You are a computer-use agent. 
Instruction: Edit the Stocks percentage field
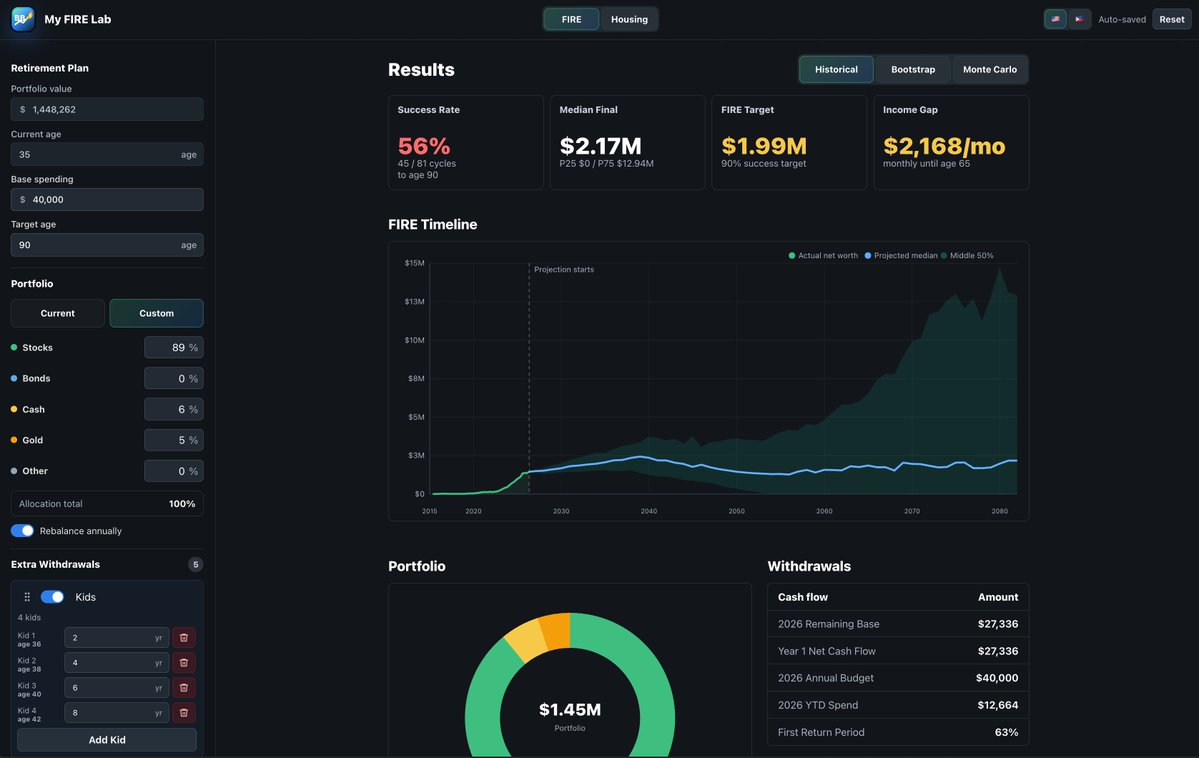174,347
